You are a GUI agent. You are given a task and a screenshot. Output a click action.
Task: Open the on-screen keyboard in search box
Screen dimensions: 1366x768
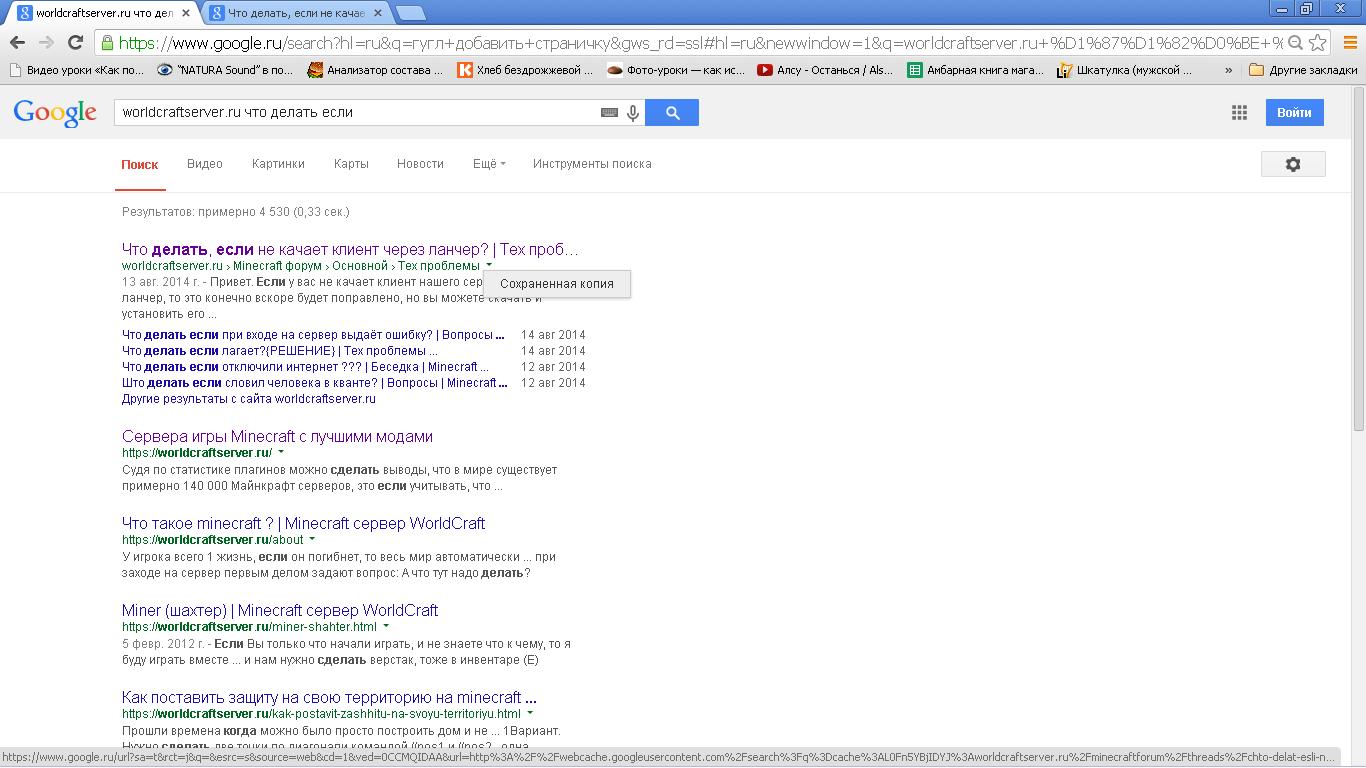(x=609, y=113)
